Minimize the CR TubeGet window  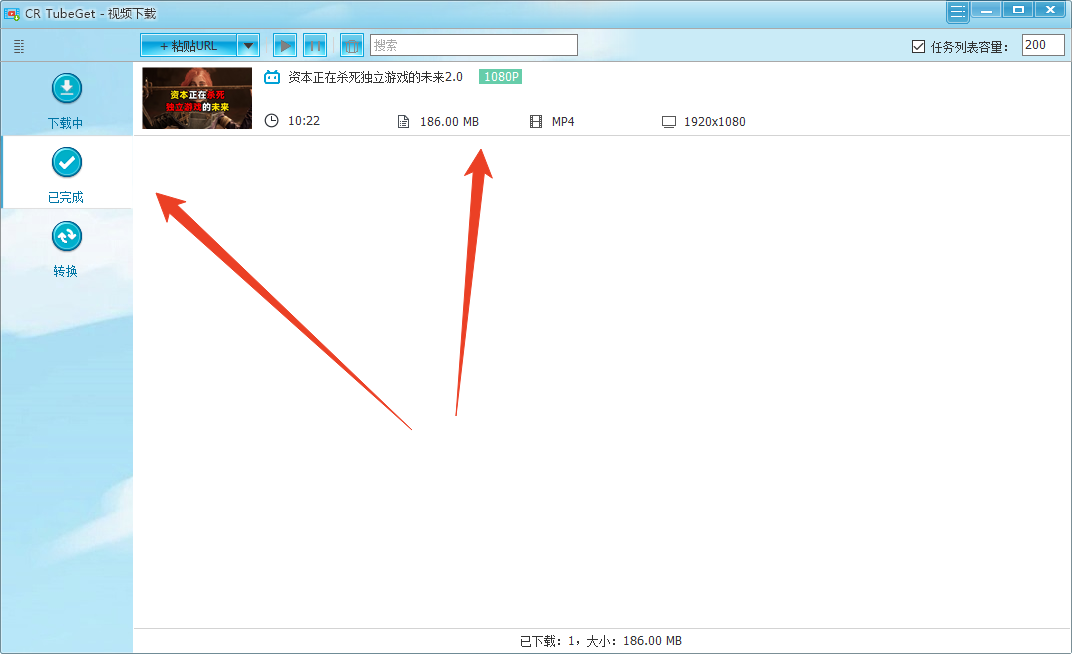point(986,10)
